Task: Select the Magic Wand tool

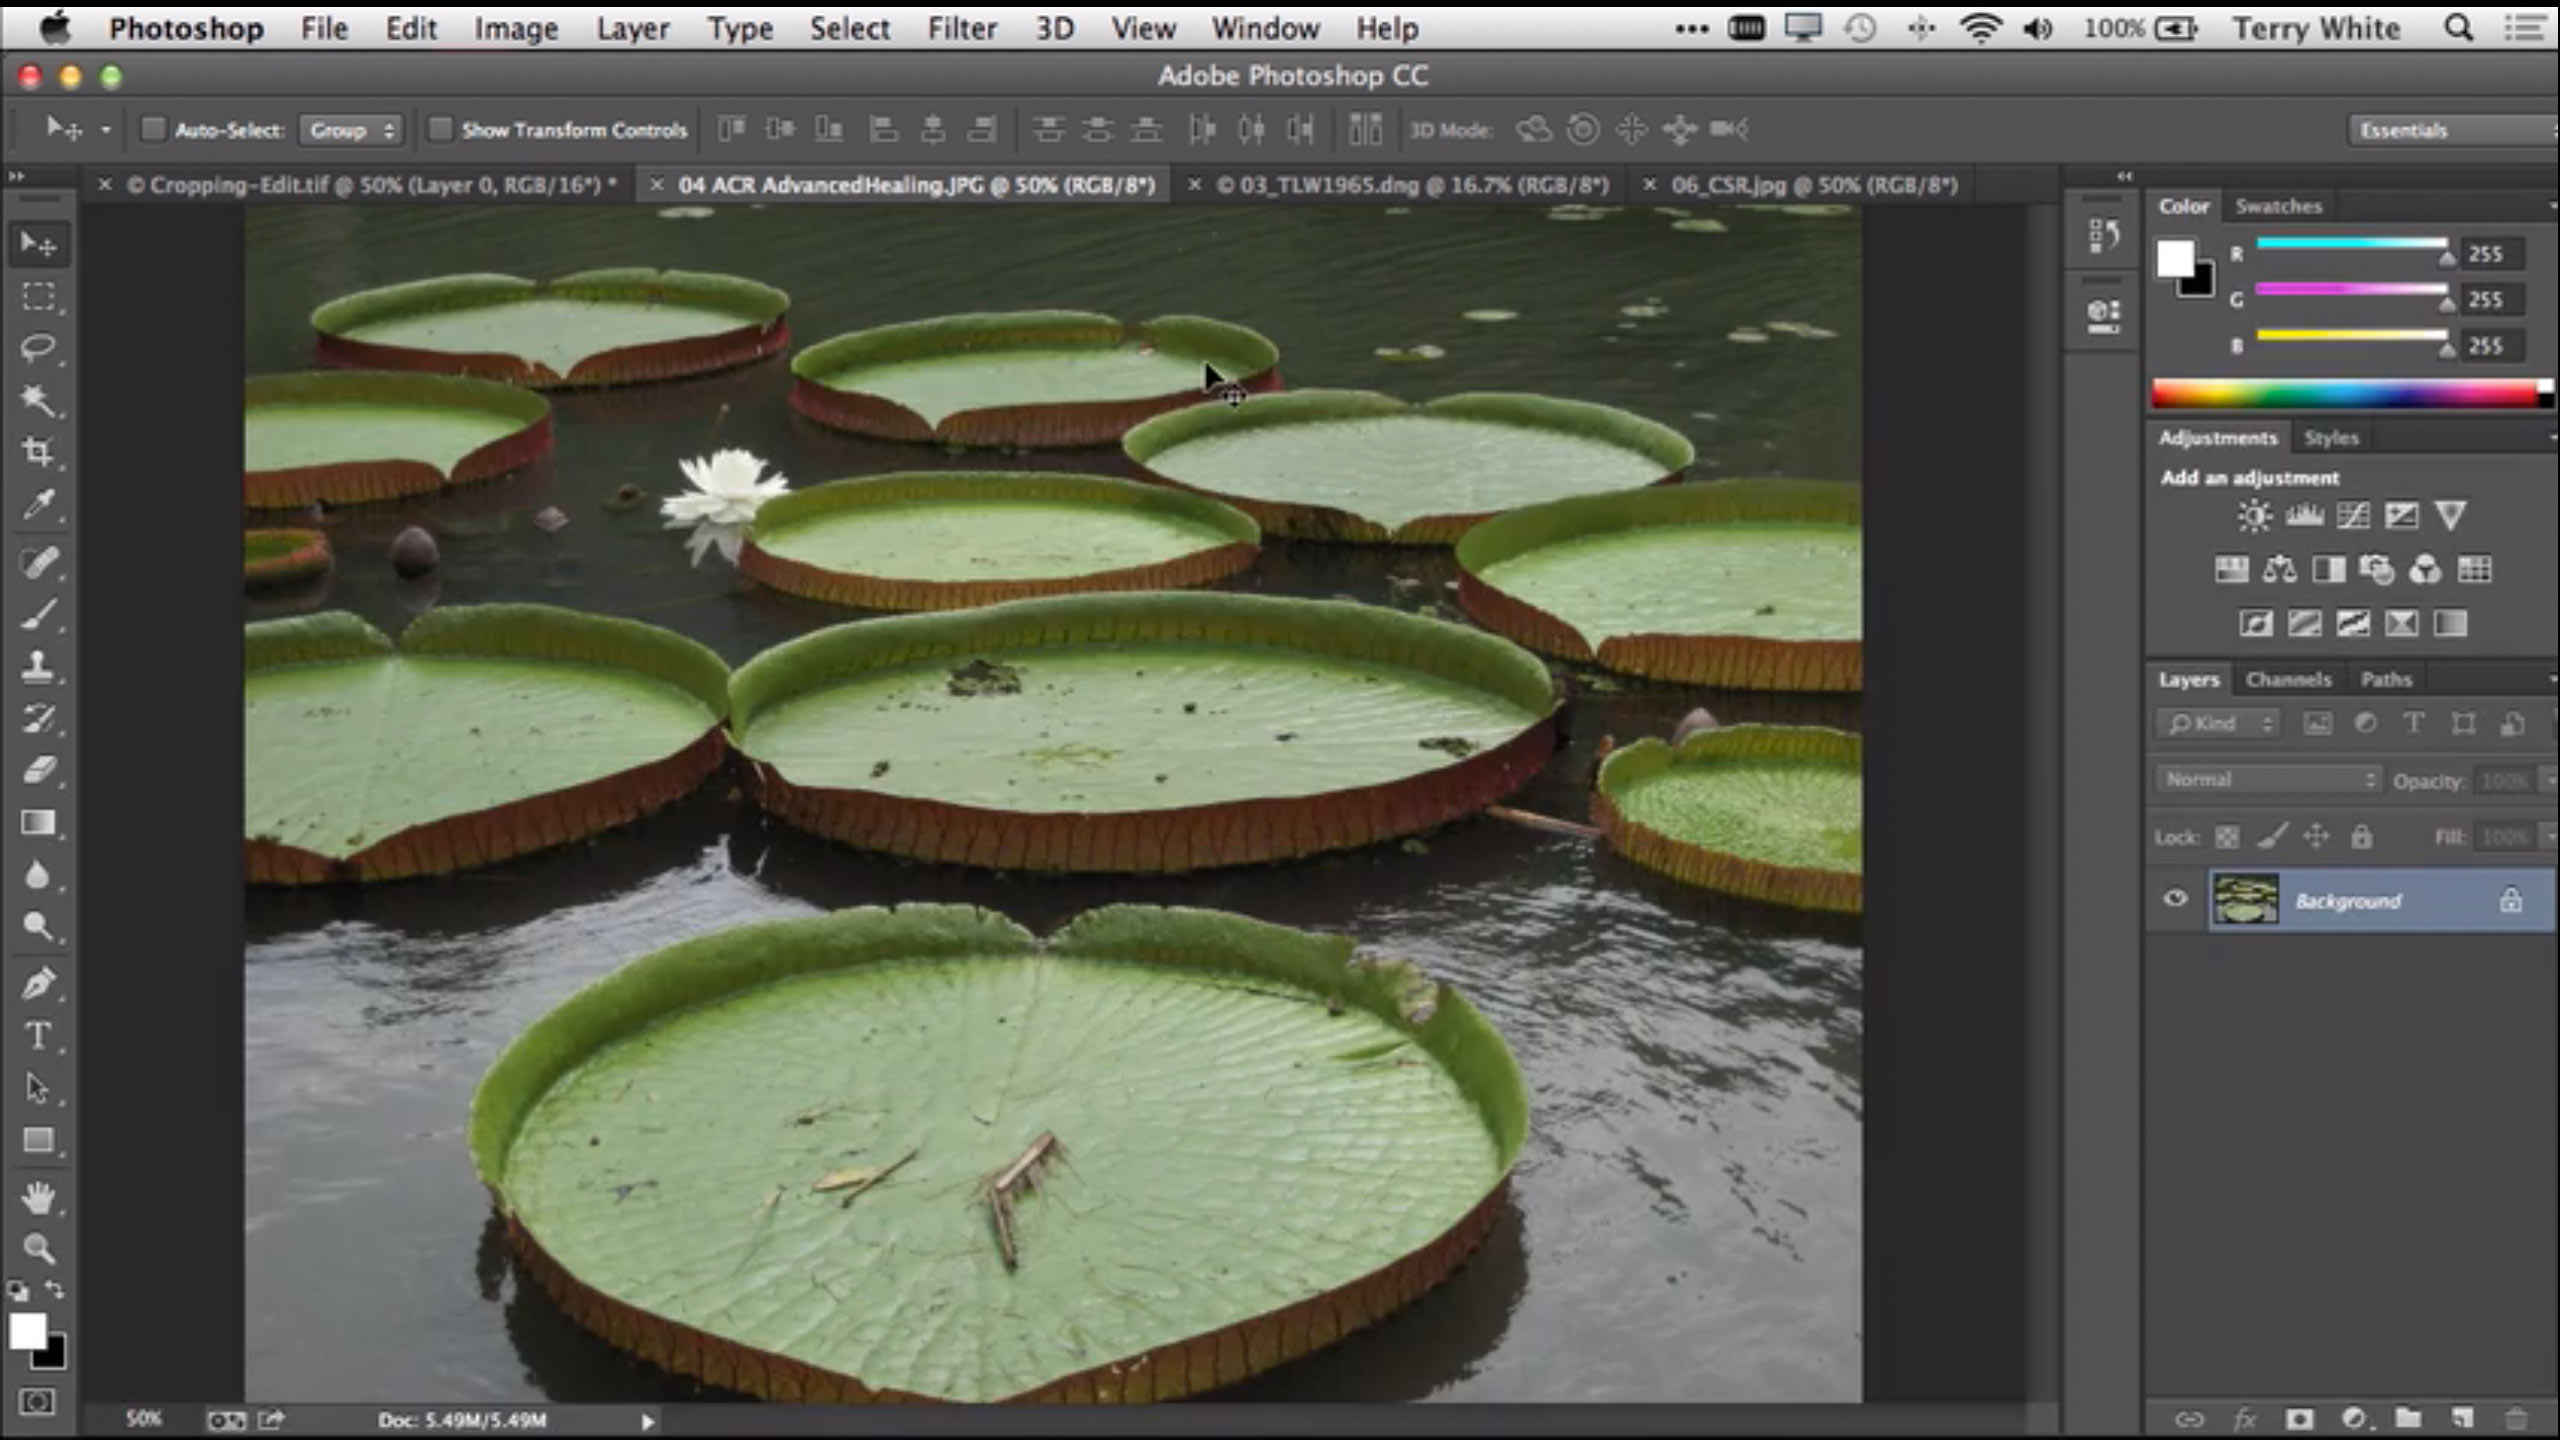Action: (38, 400)
